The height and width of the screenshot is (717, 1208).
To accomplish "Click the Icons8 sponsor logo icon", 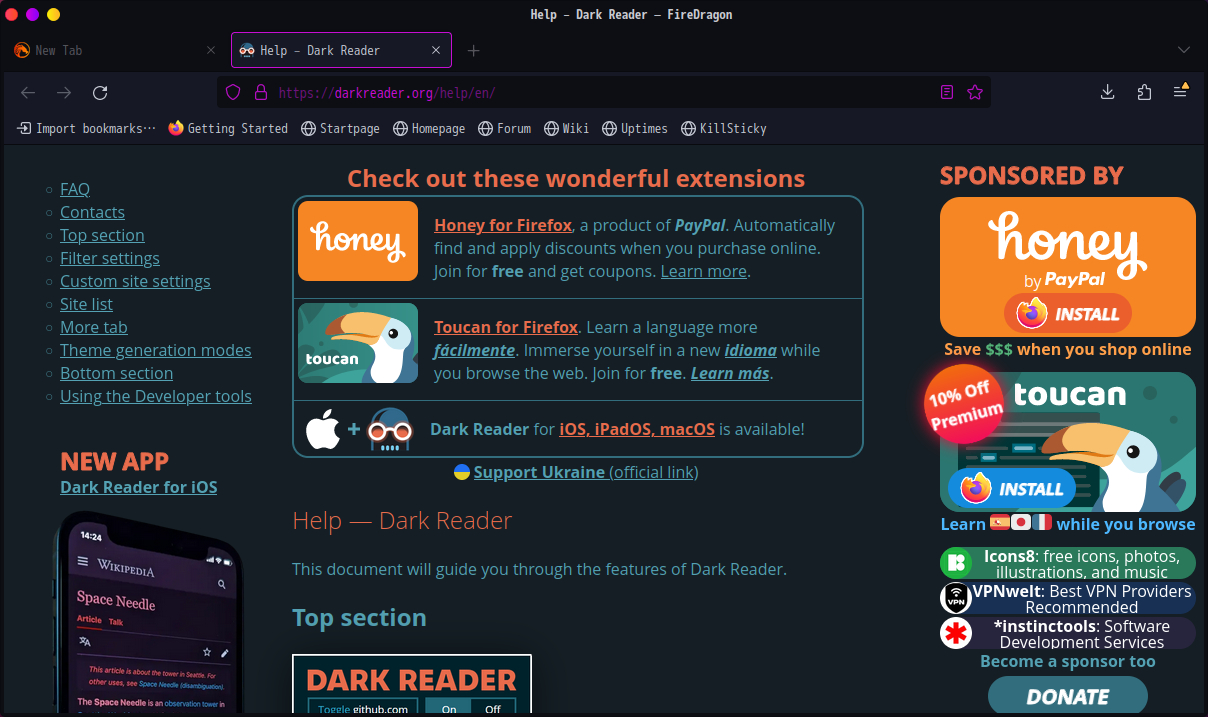I will coord(956,563).
